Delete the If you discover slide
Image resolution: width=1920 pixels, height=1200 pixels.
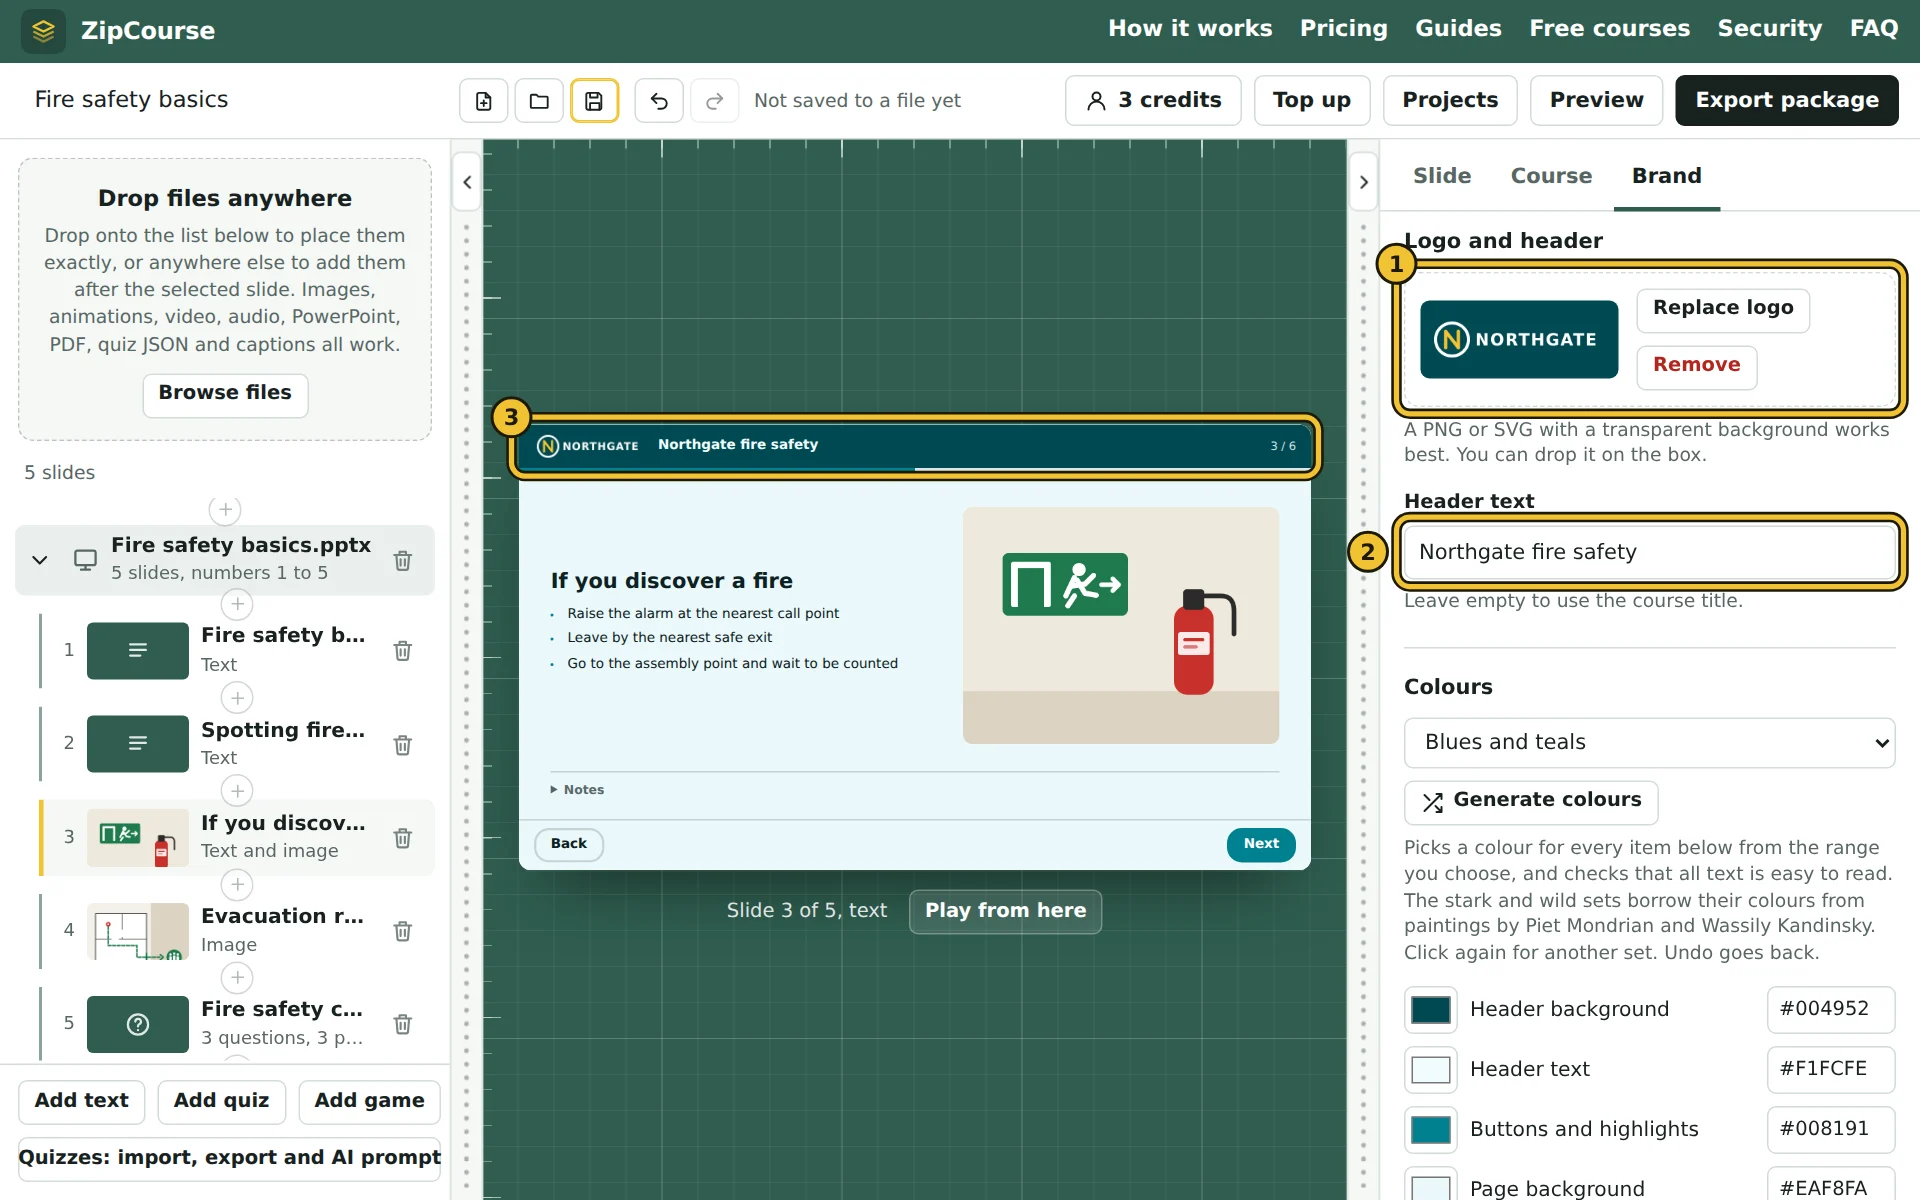pyautogui.click(x=403, y=838)
